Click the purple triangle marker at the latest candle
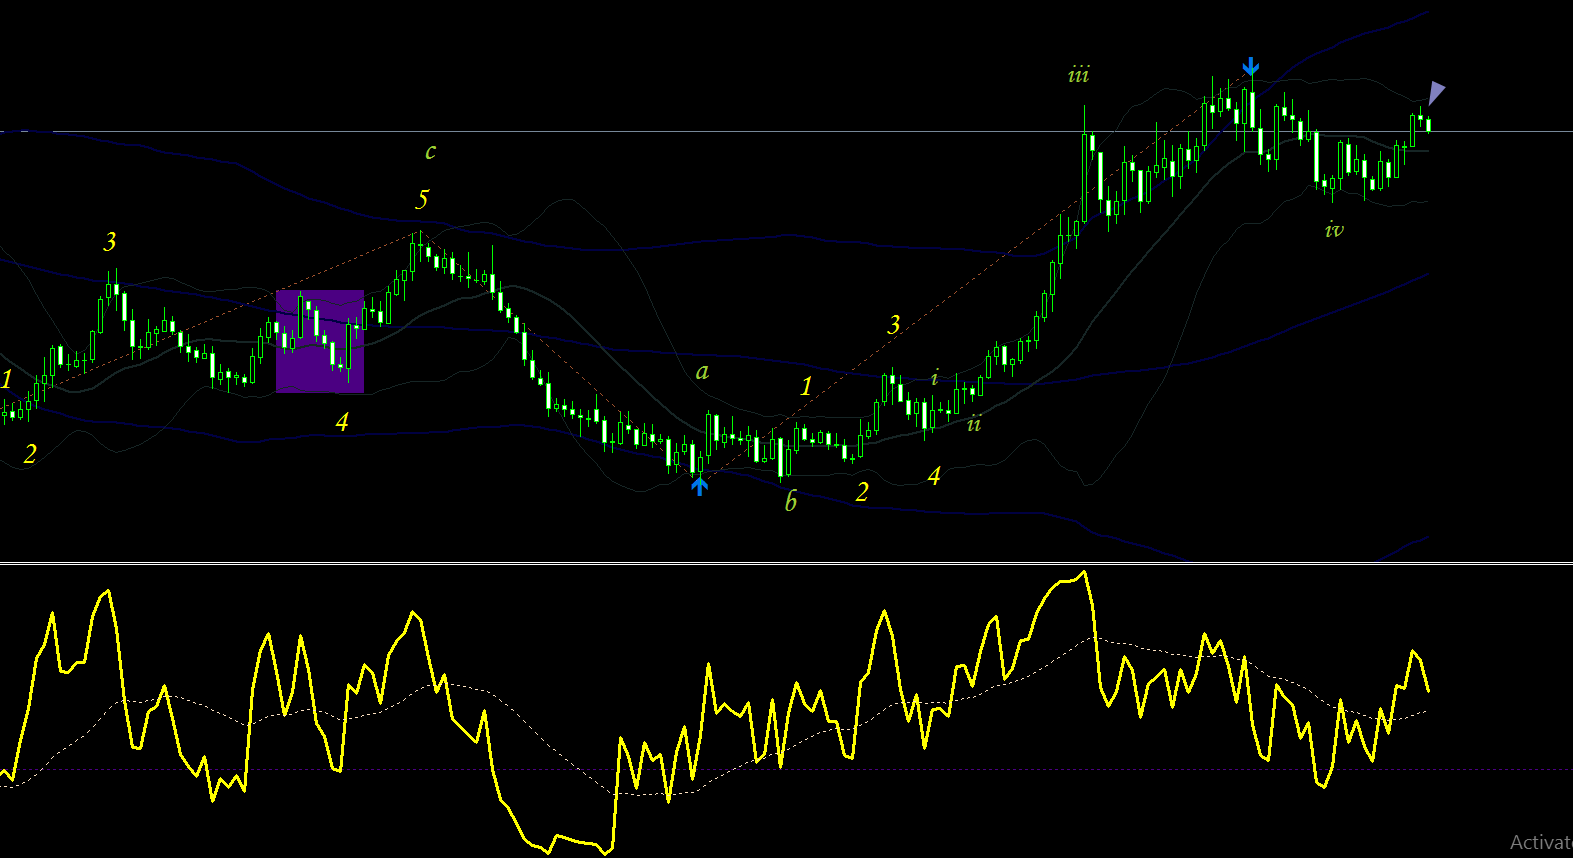The image size is (1573, 858). coord(1436,93)
